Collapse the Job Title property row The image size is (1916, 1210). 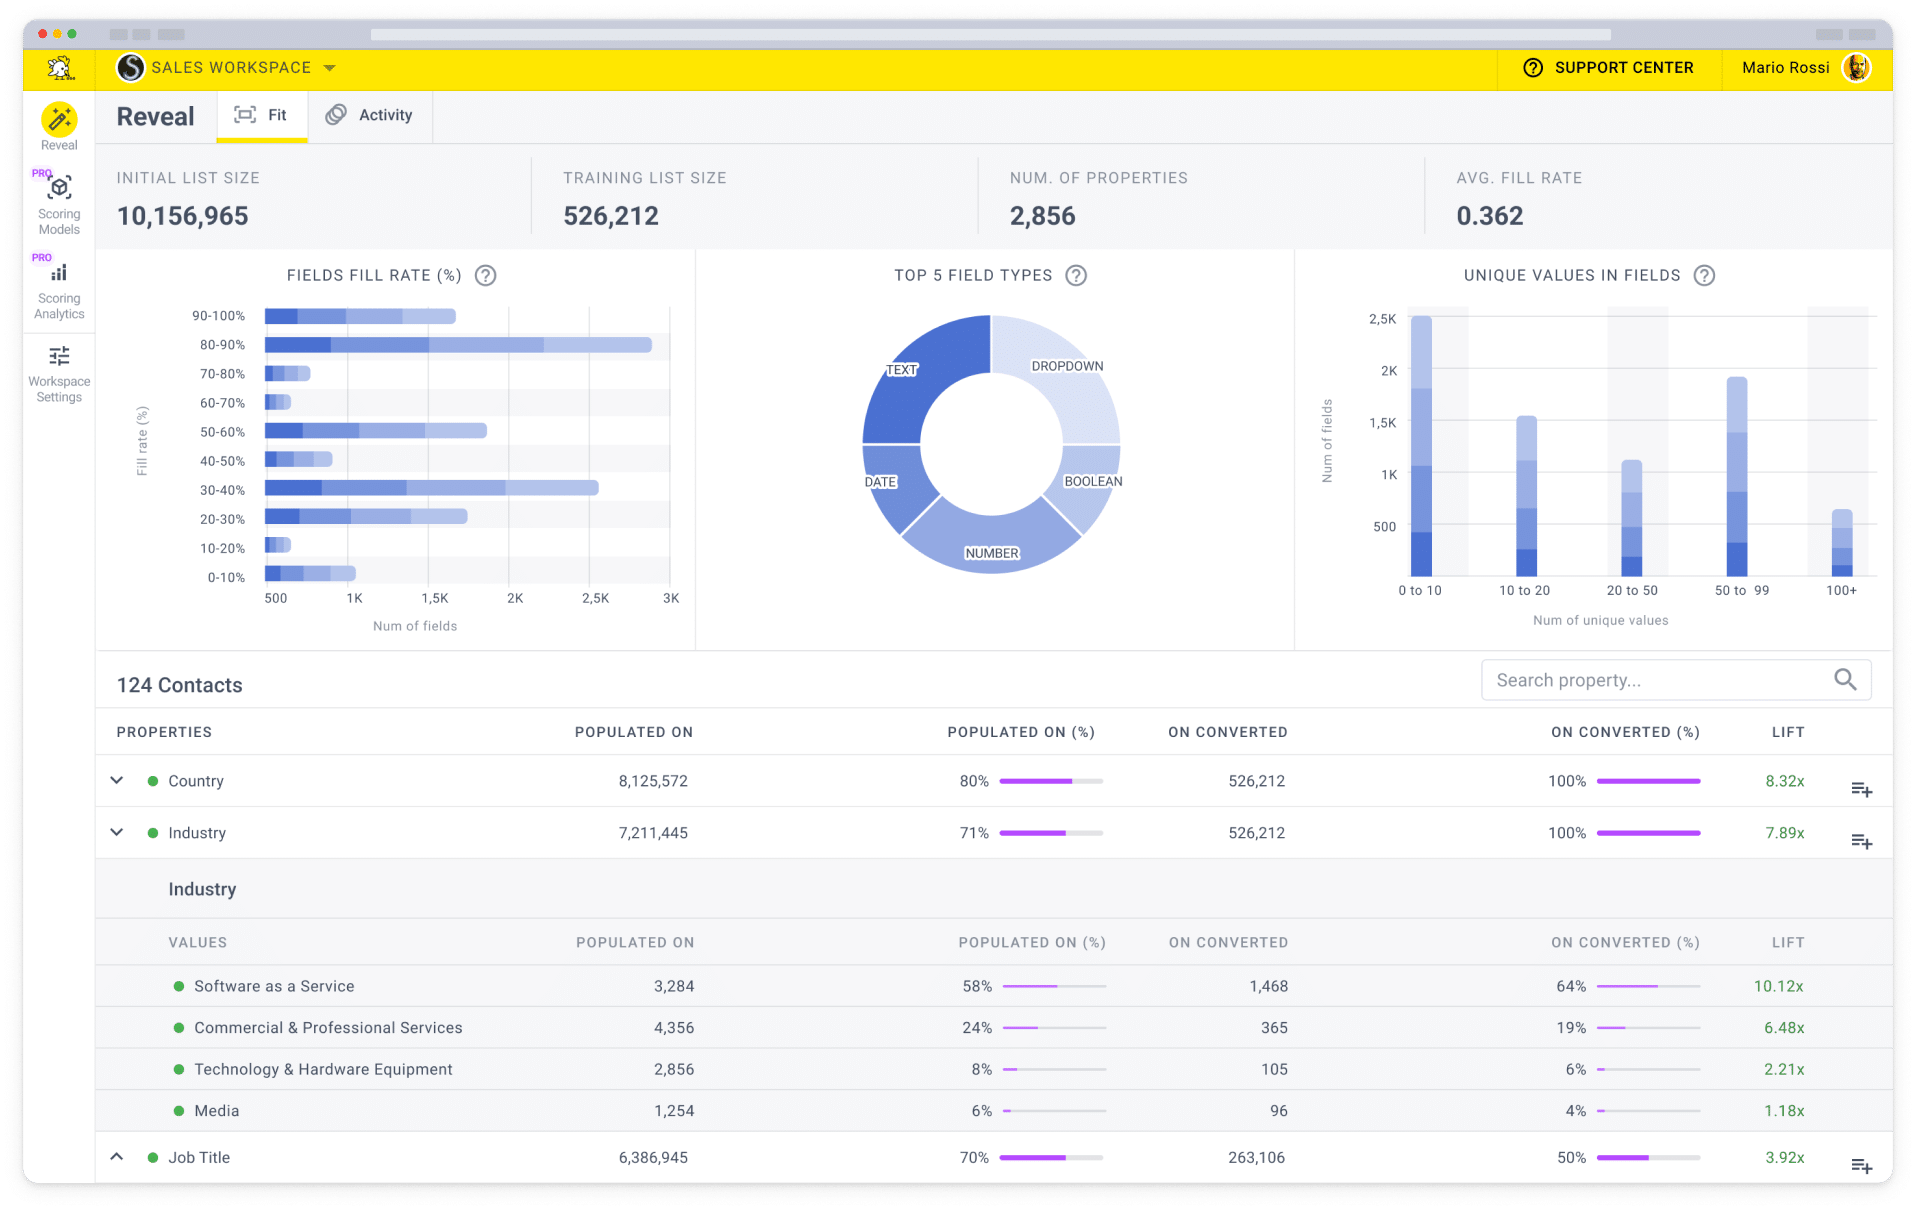click(116, 1156)
